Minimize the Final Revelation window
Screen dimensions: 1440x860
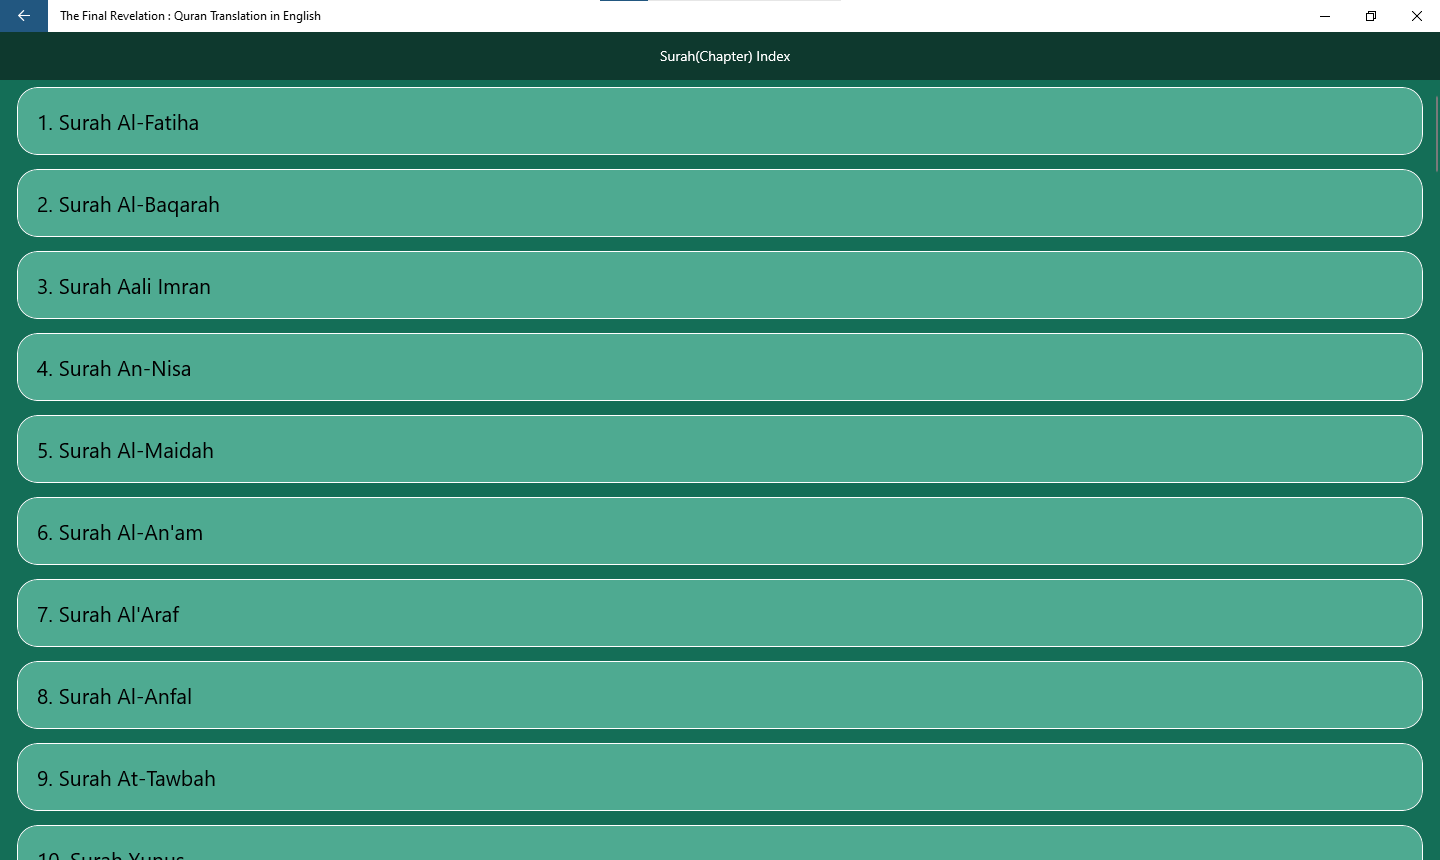tap(1325, 16)
